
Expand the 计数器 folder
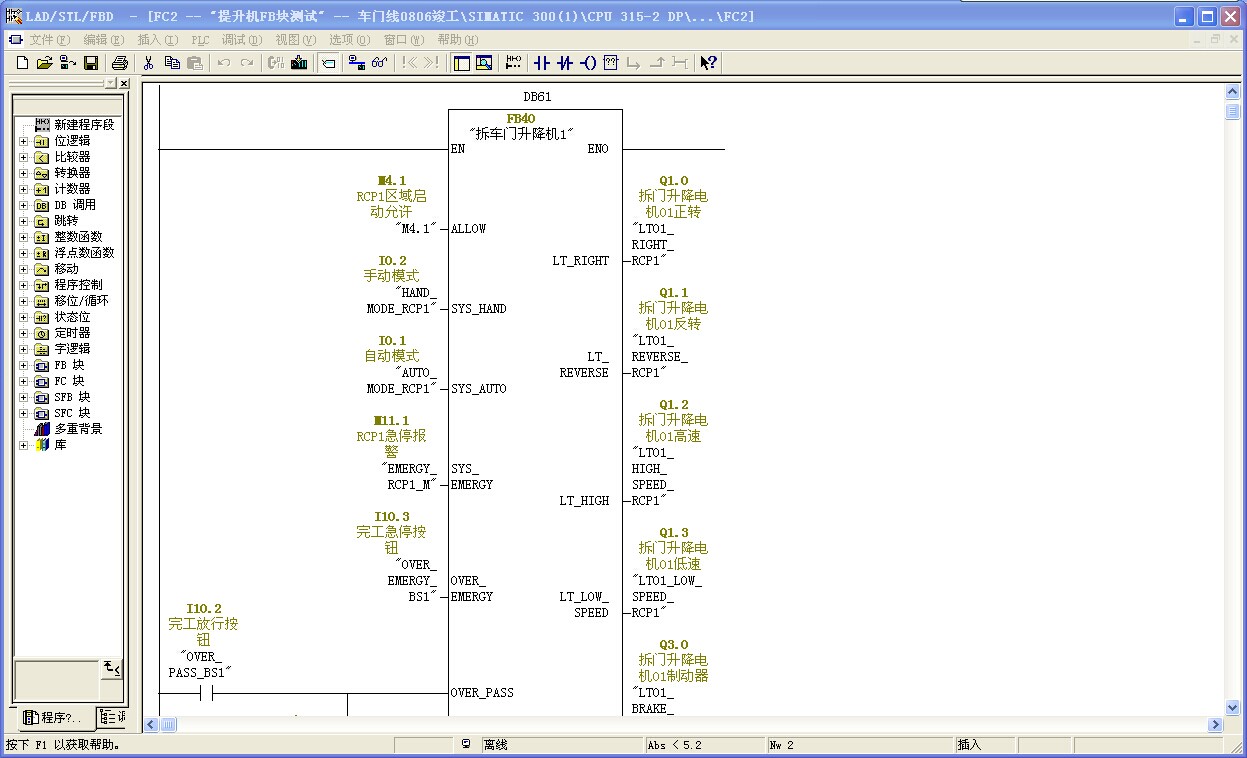pyautogui.click(x=24, y=189)
